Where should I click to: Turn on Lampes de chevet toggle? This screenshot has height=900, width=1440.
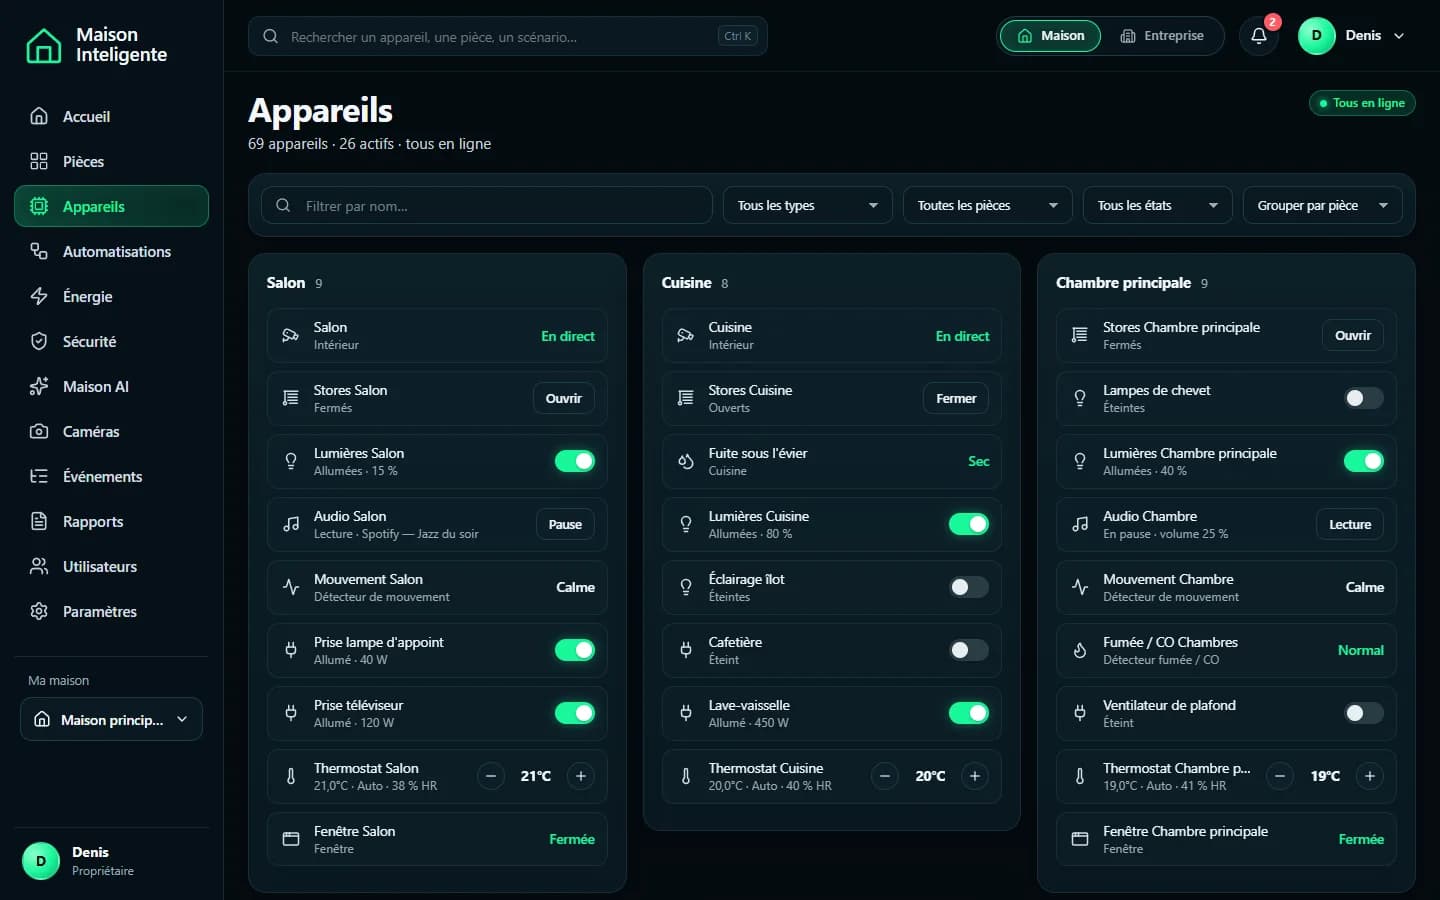tap(1364, 398)
